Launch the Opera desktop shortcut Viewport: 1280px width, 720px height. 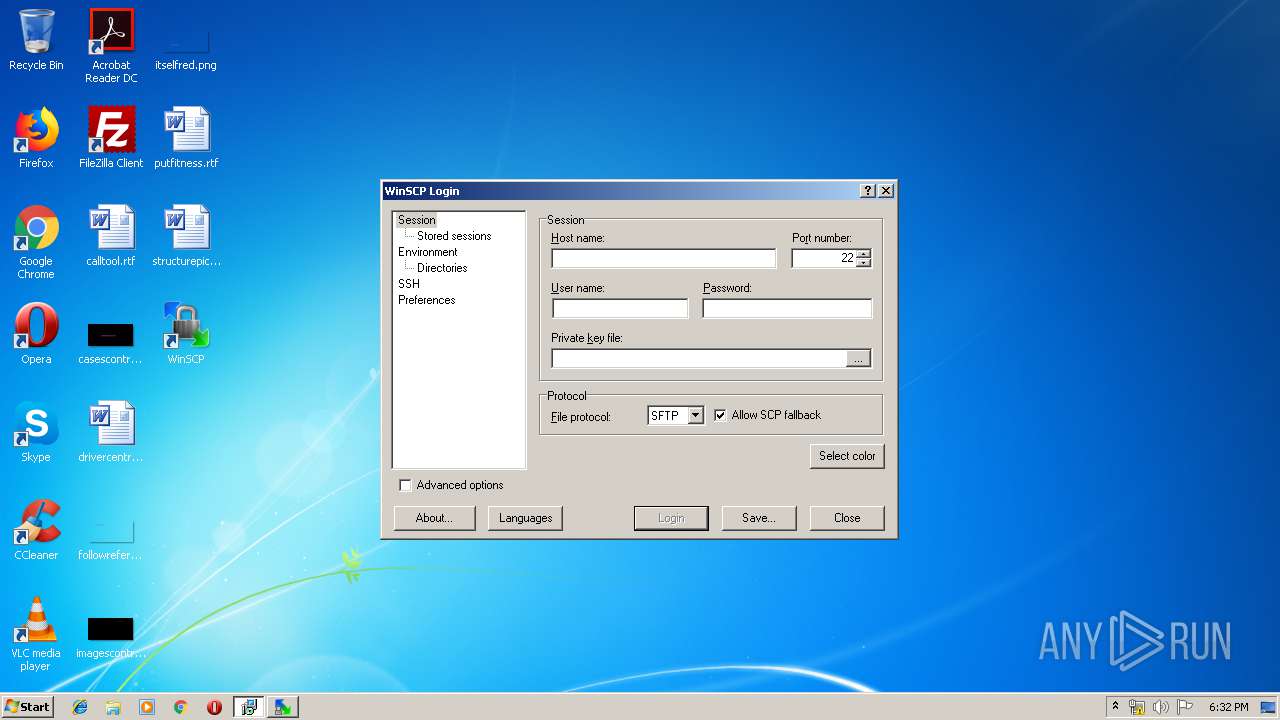tap(36, 334)
